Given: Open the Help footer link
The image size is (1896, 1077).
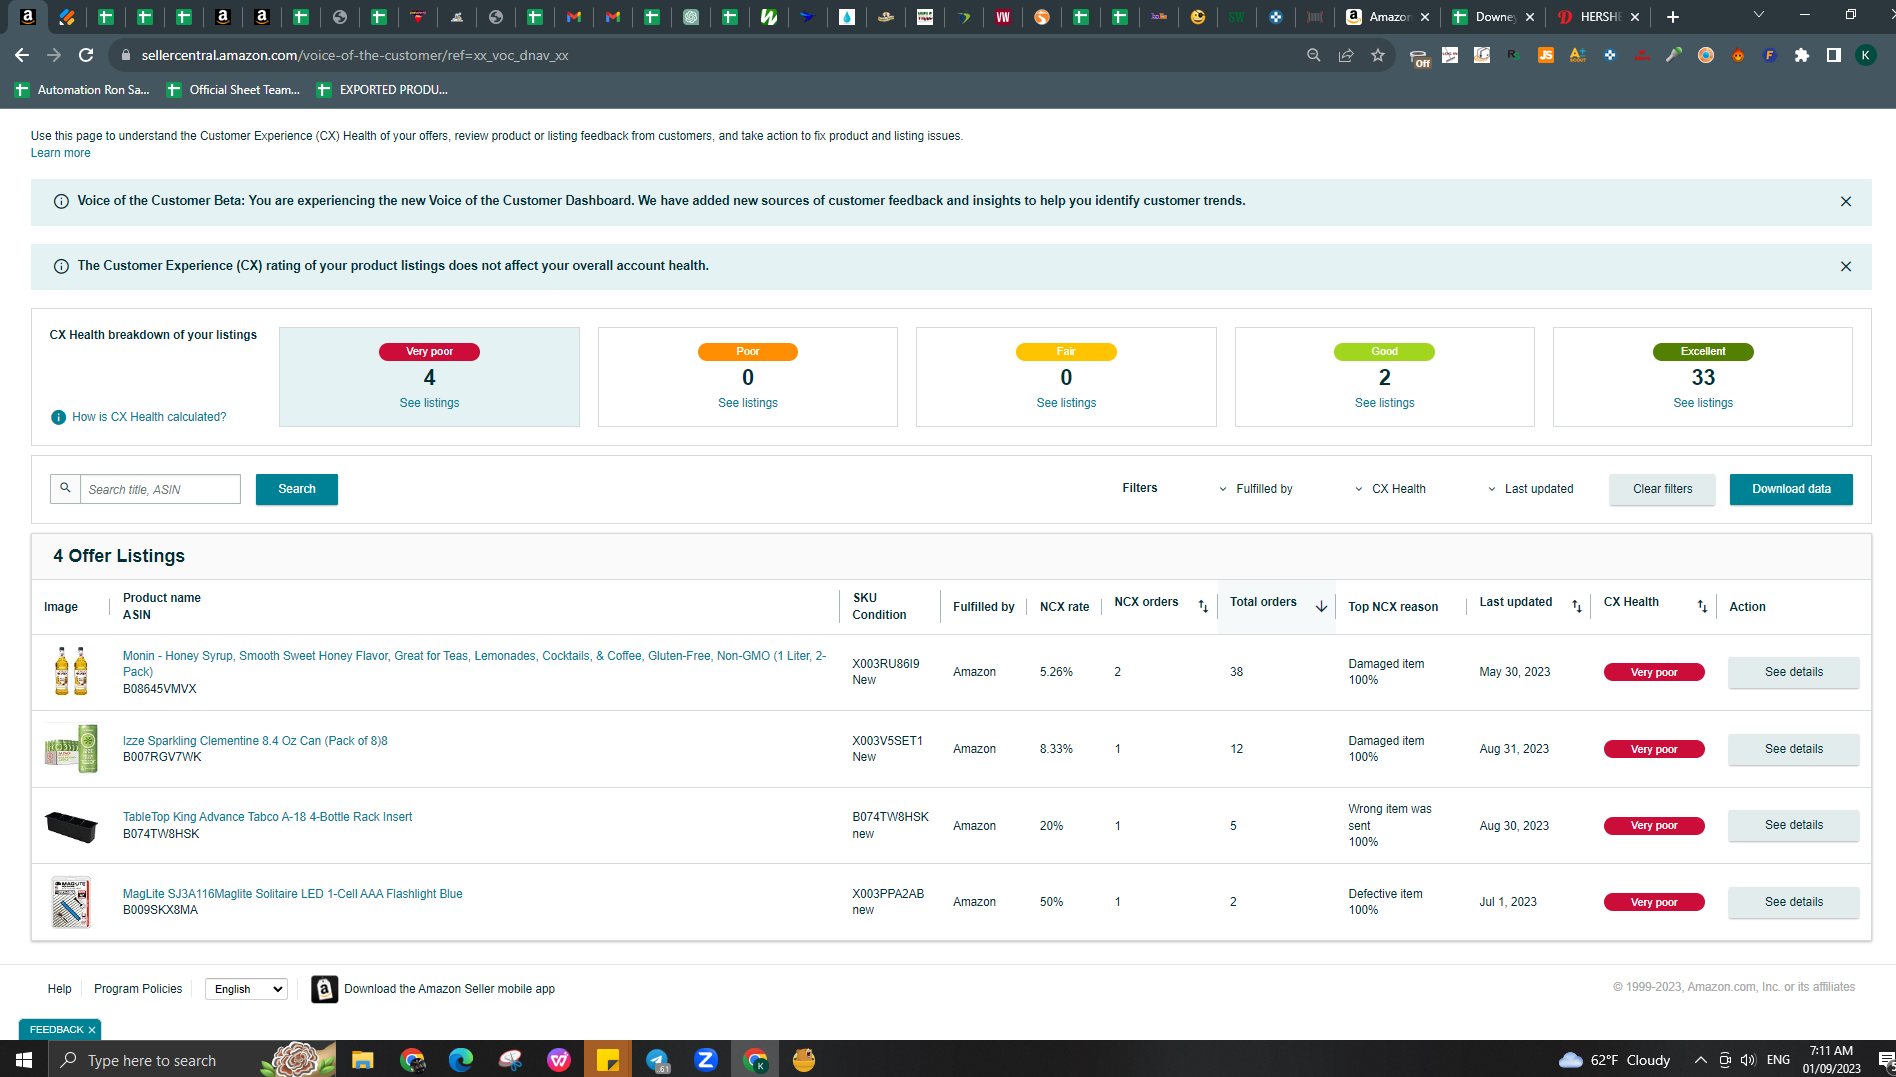Looking at the screenshot, I should pyautogui.click(x=60, y=989).
